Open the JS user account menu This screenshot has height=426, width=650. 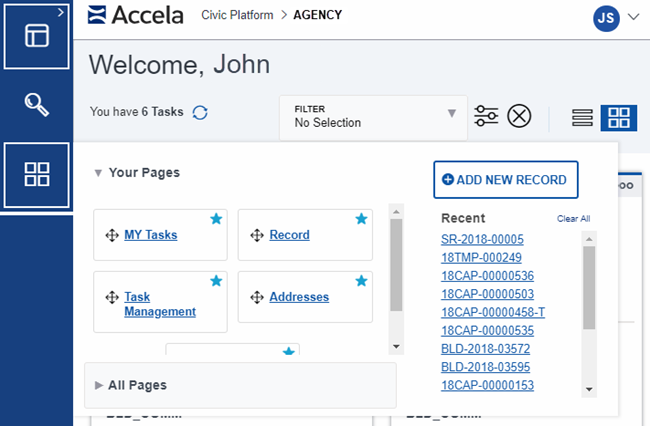click(616, 17)
